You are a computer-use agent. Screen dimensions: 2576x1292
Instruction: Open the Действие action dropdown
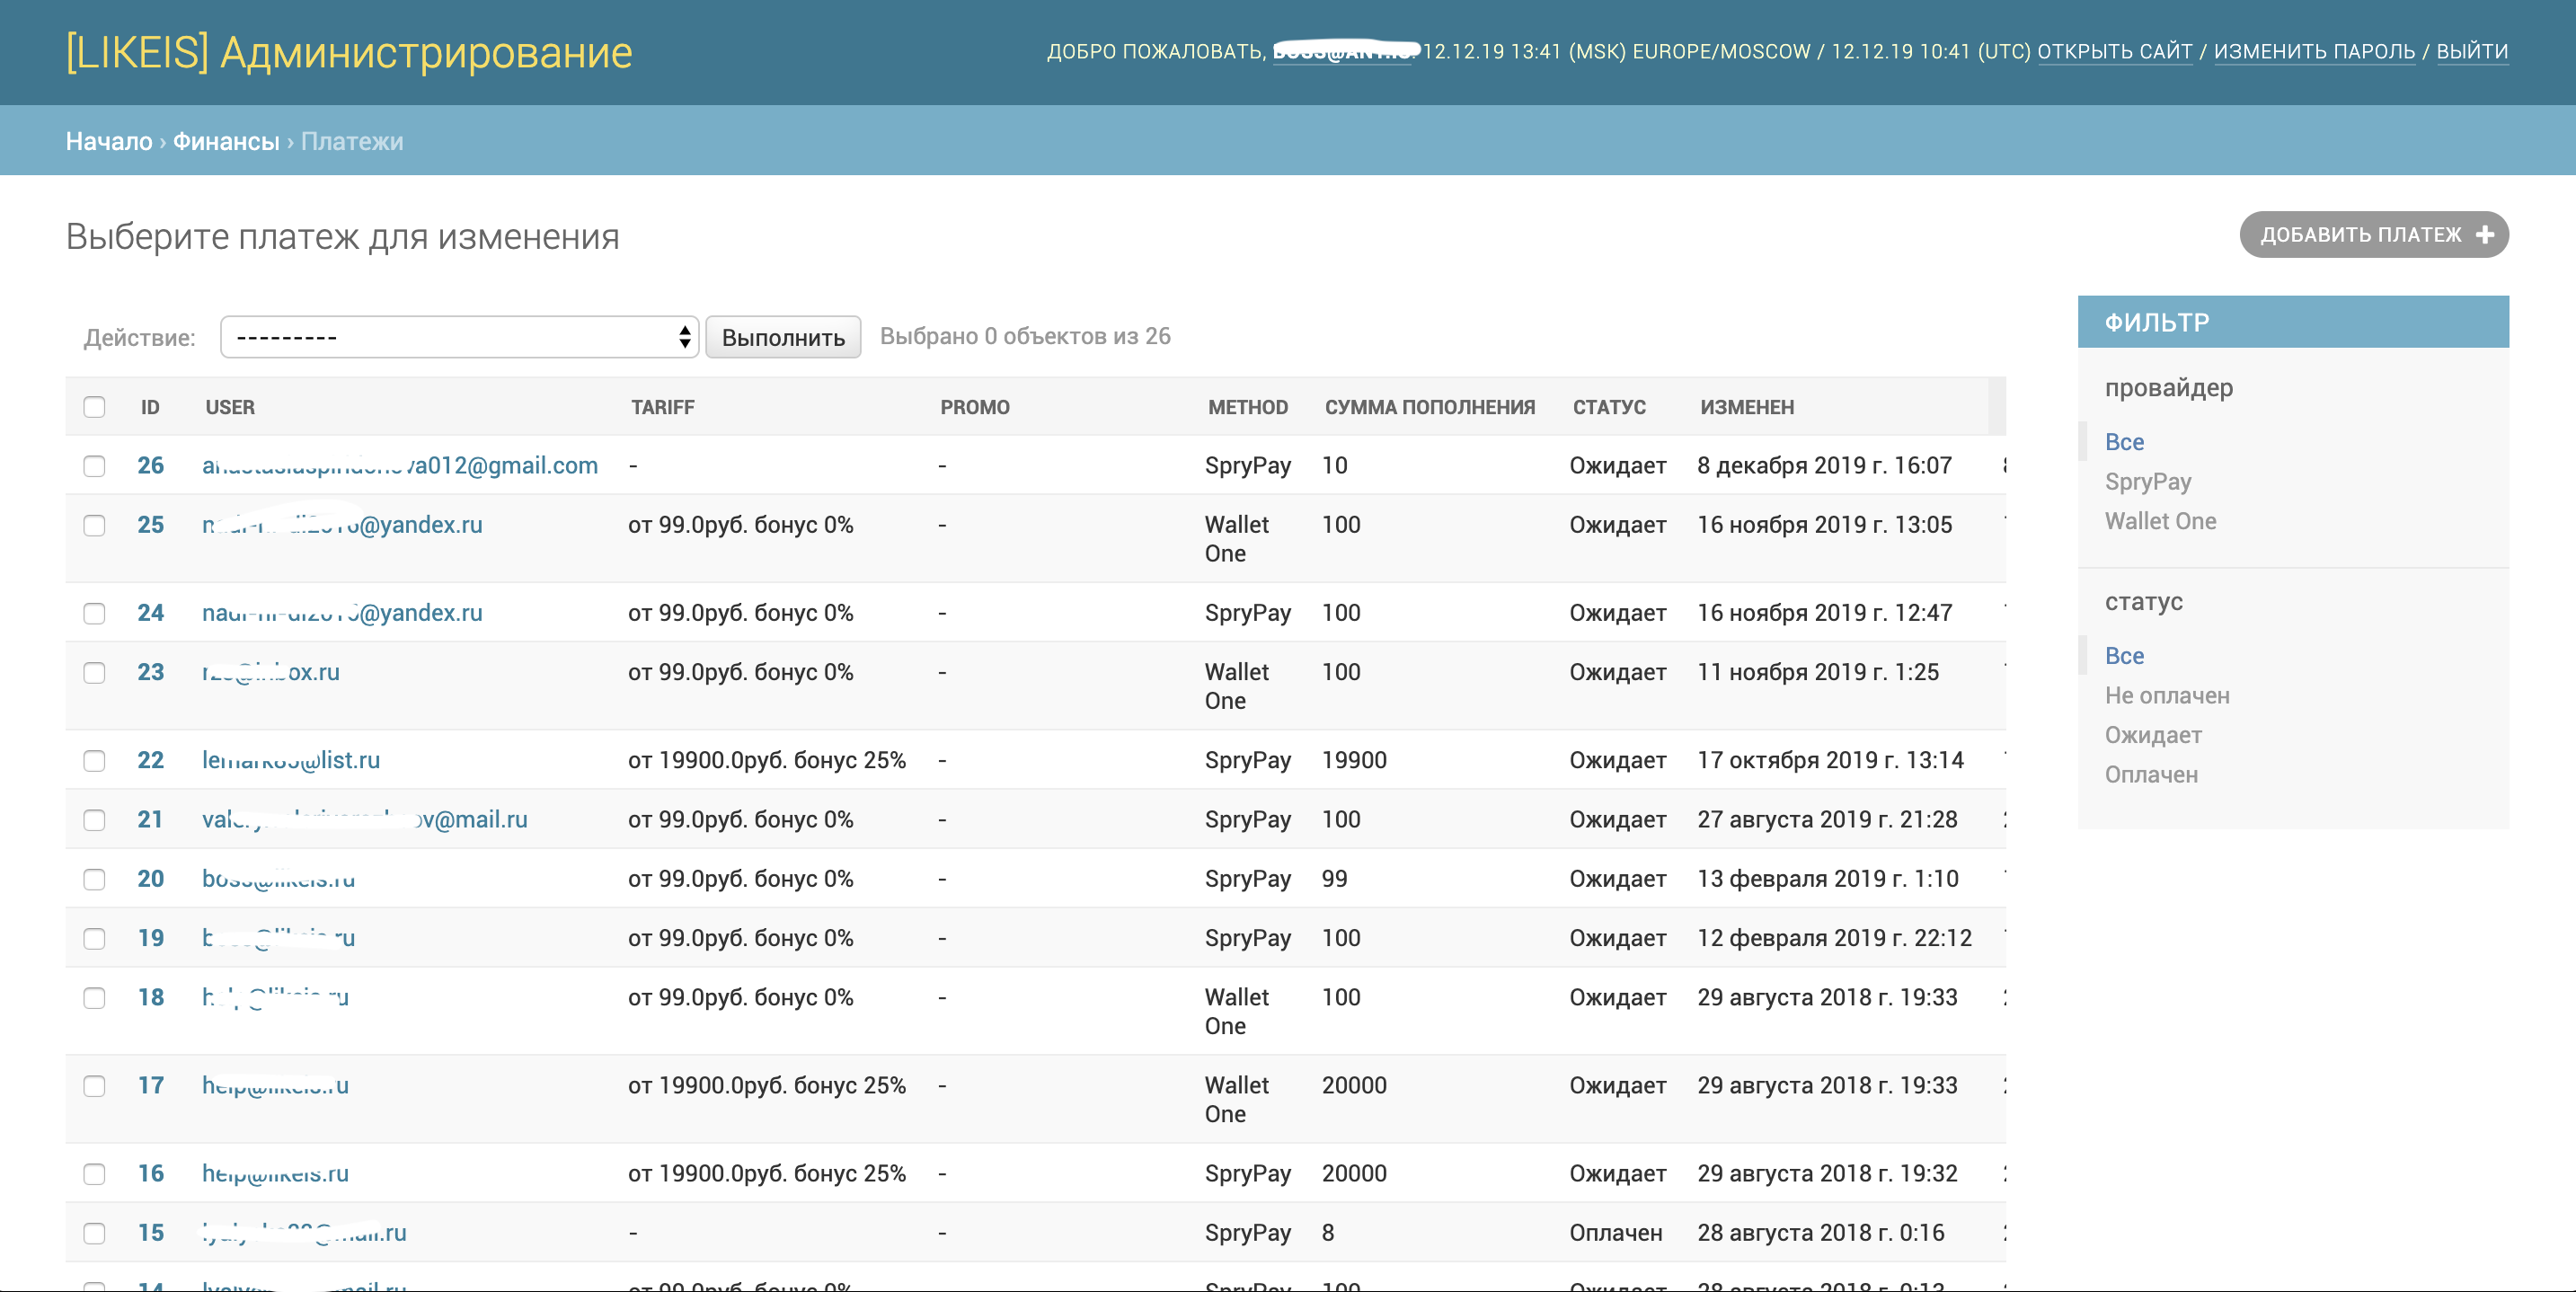[459, 337]
